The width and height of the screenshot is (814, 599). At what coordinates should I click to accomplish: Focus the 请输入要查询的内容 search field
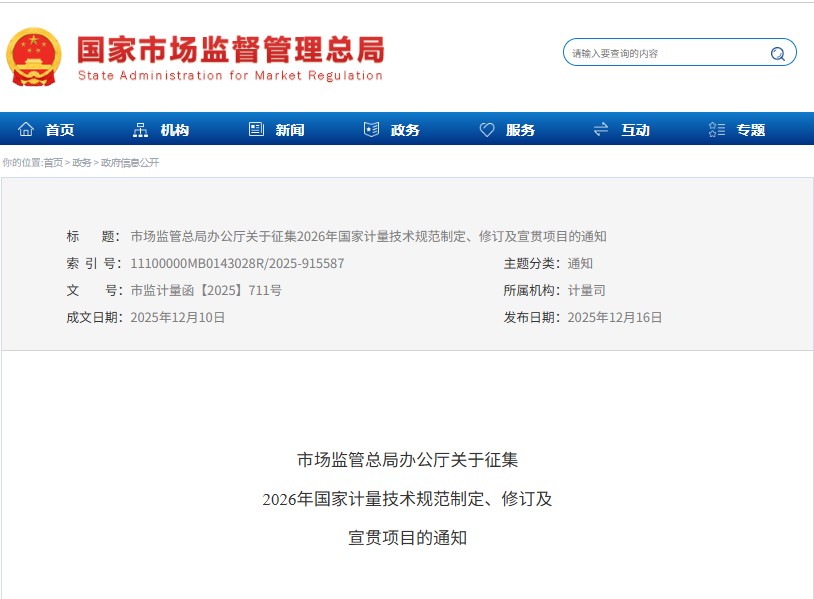[x=663, y=54]
